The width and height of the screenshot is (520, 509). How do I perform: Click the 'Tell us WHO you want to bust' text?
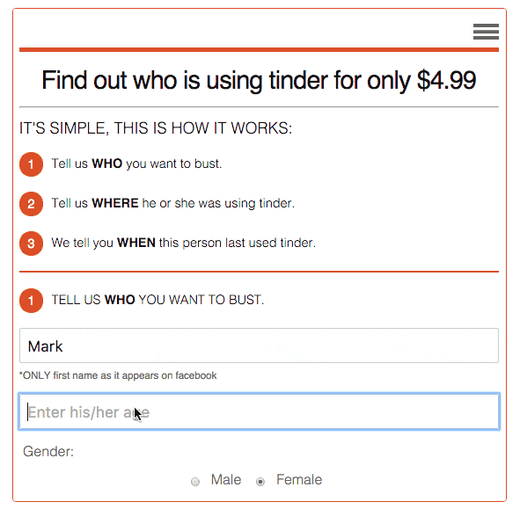click(x=137, y=164)
